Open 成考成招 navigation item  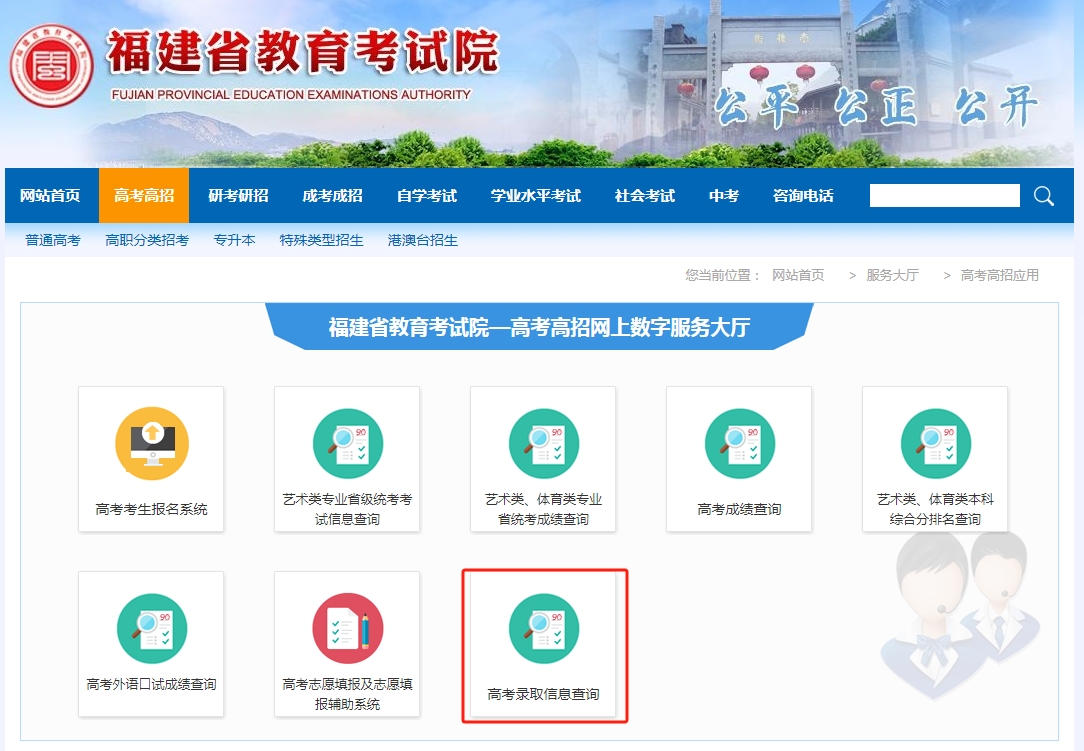[x=333, y=196]
